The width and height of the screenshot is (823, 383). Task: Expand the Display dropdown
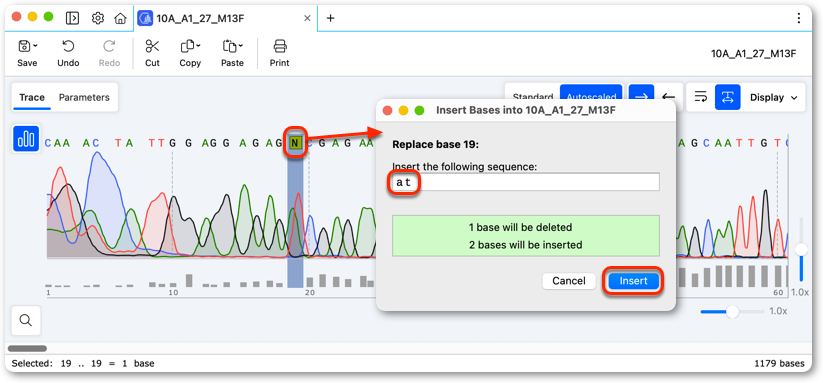(774, 97)
